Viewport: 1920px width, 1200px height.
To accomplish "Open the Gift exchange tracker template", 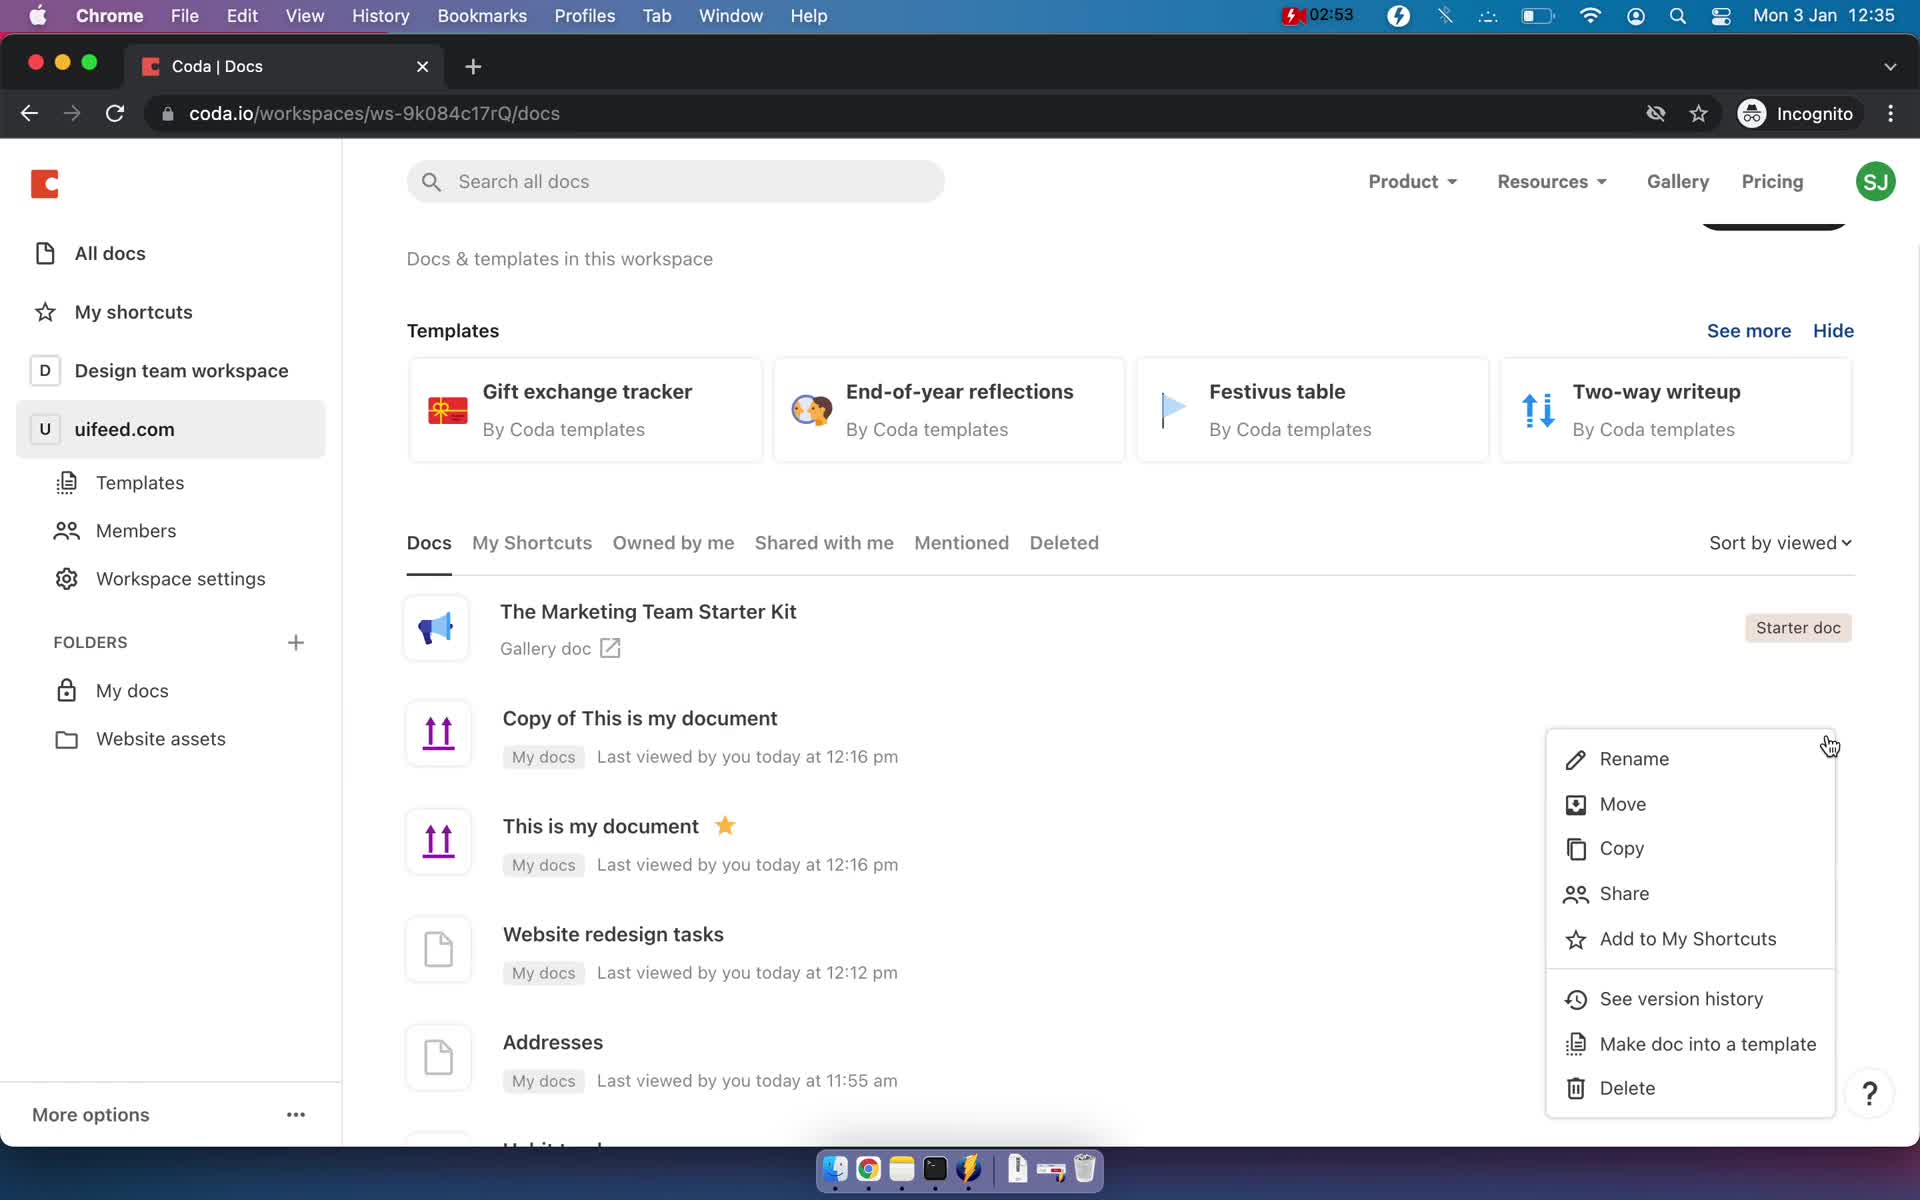I will coord(586,410).
